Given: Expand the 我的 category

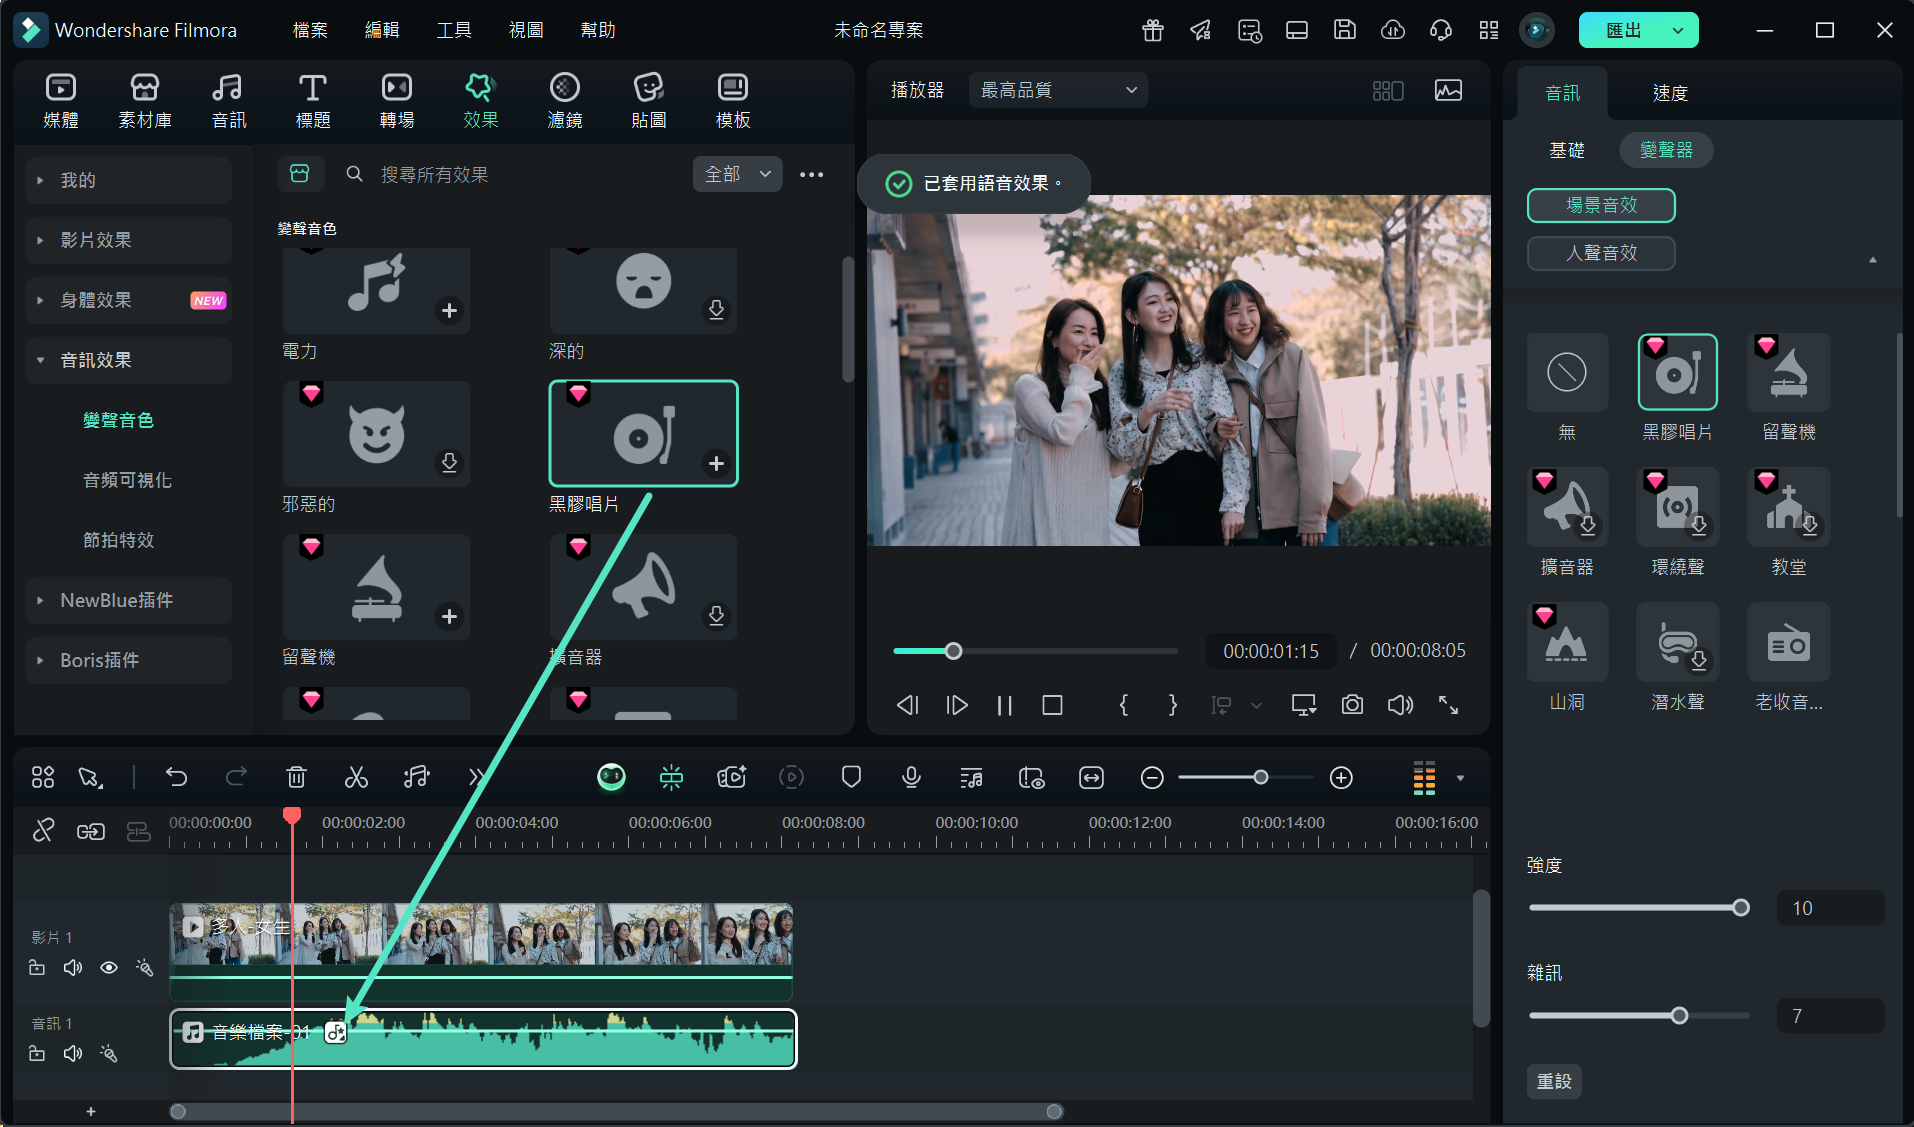Looking at the screenshot, I should point(129,180).
